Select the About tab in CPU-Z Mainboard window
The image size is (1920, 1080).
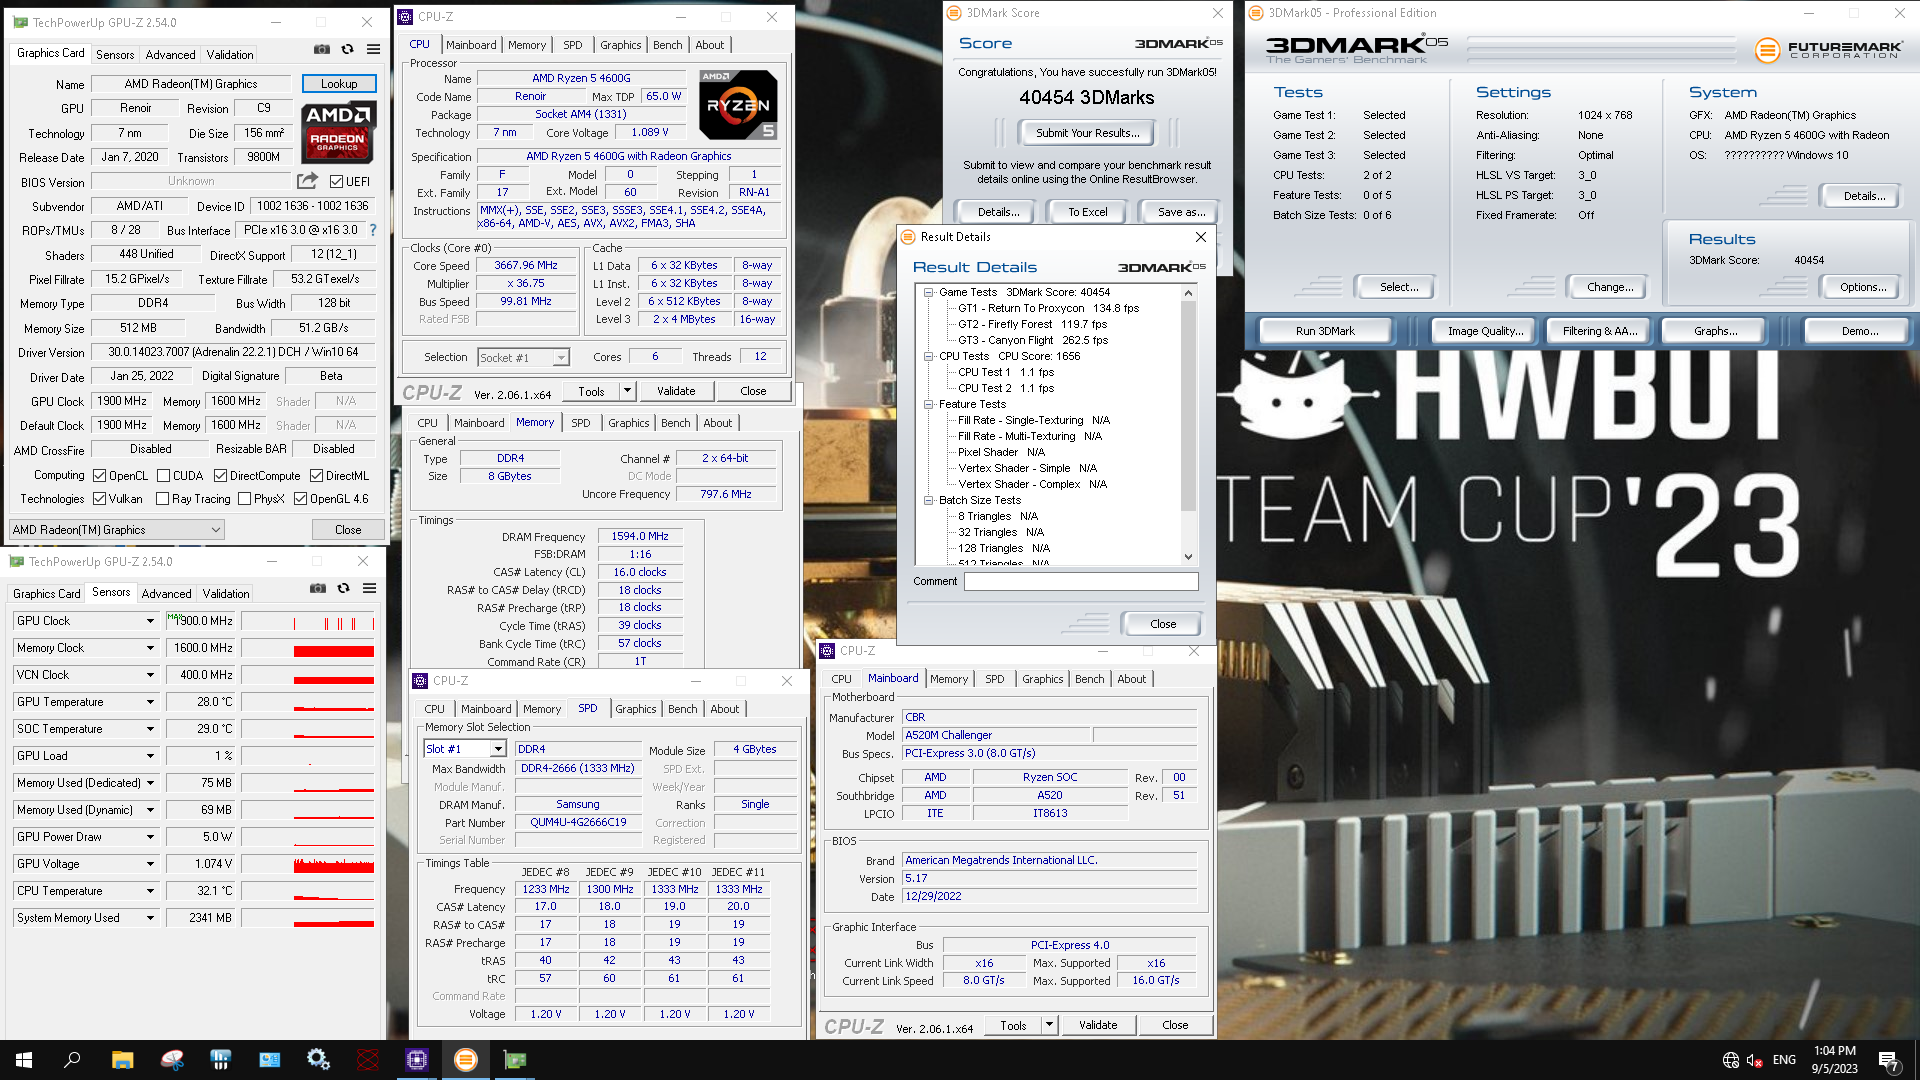[1131, 679]
